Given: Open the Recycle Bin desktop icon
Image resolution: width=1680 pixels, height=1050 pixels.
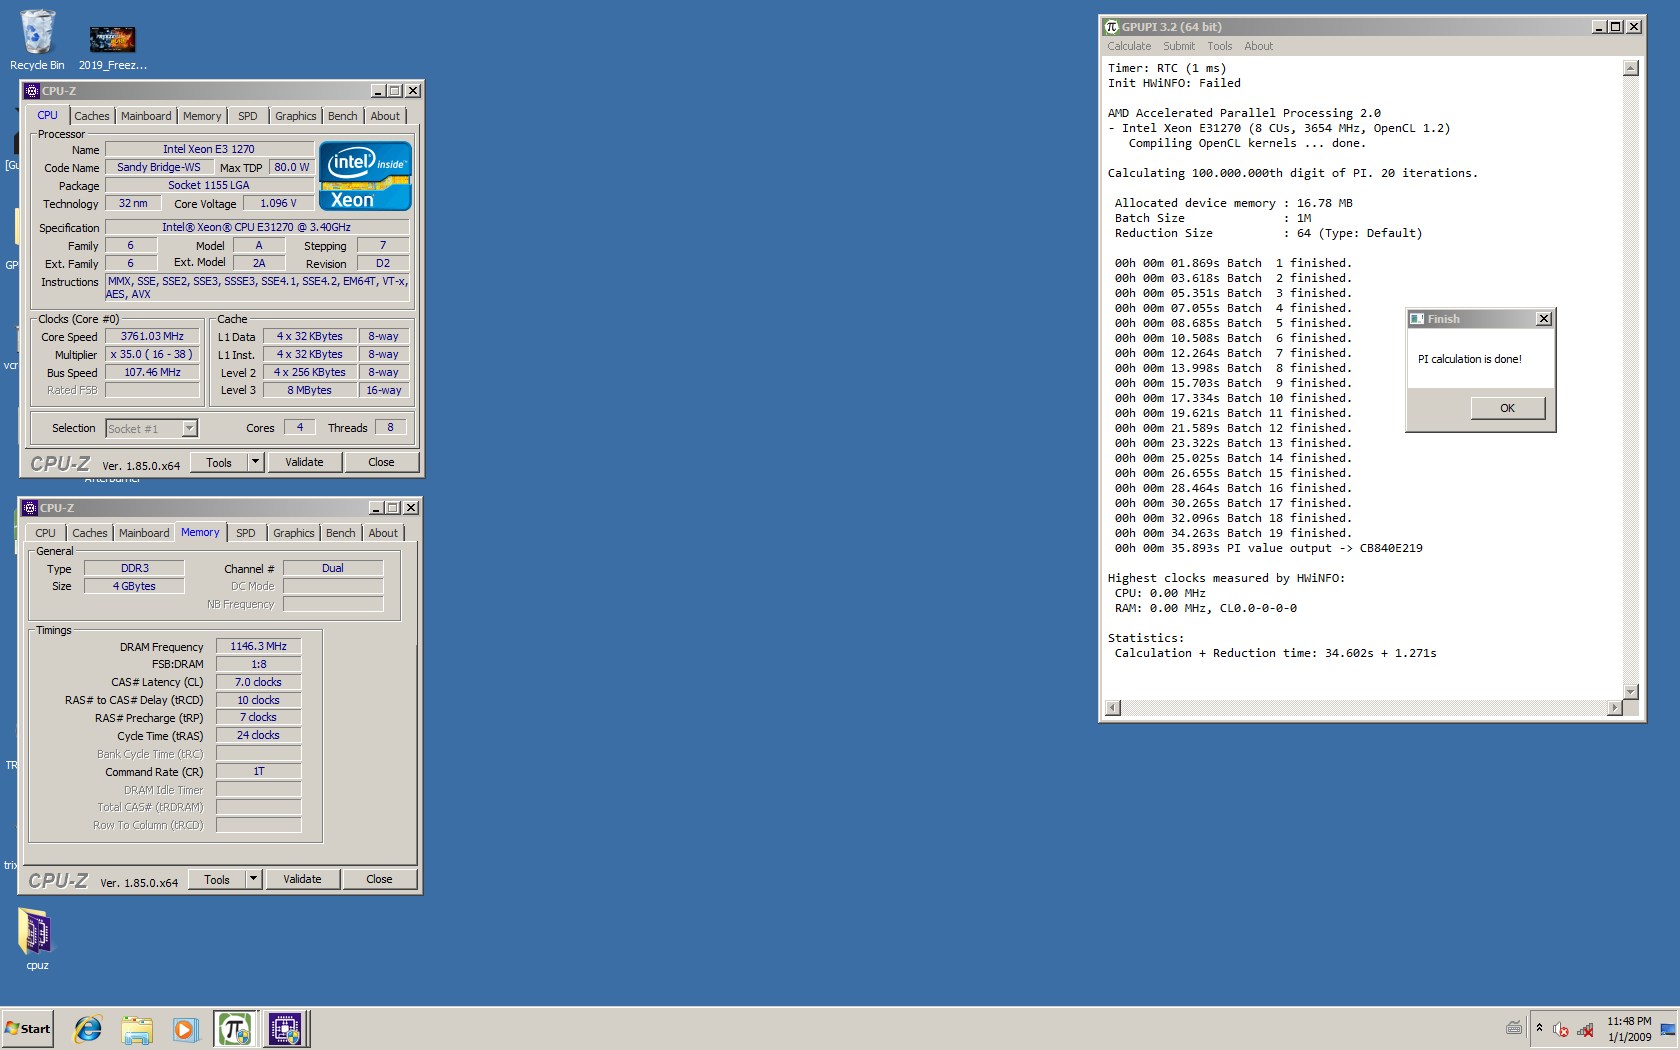Looking at the screenshot, I should (37, 40).
